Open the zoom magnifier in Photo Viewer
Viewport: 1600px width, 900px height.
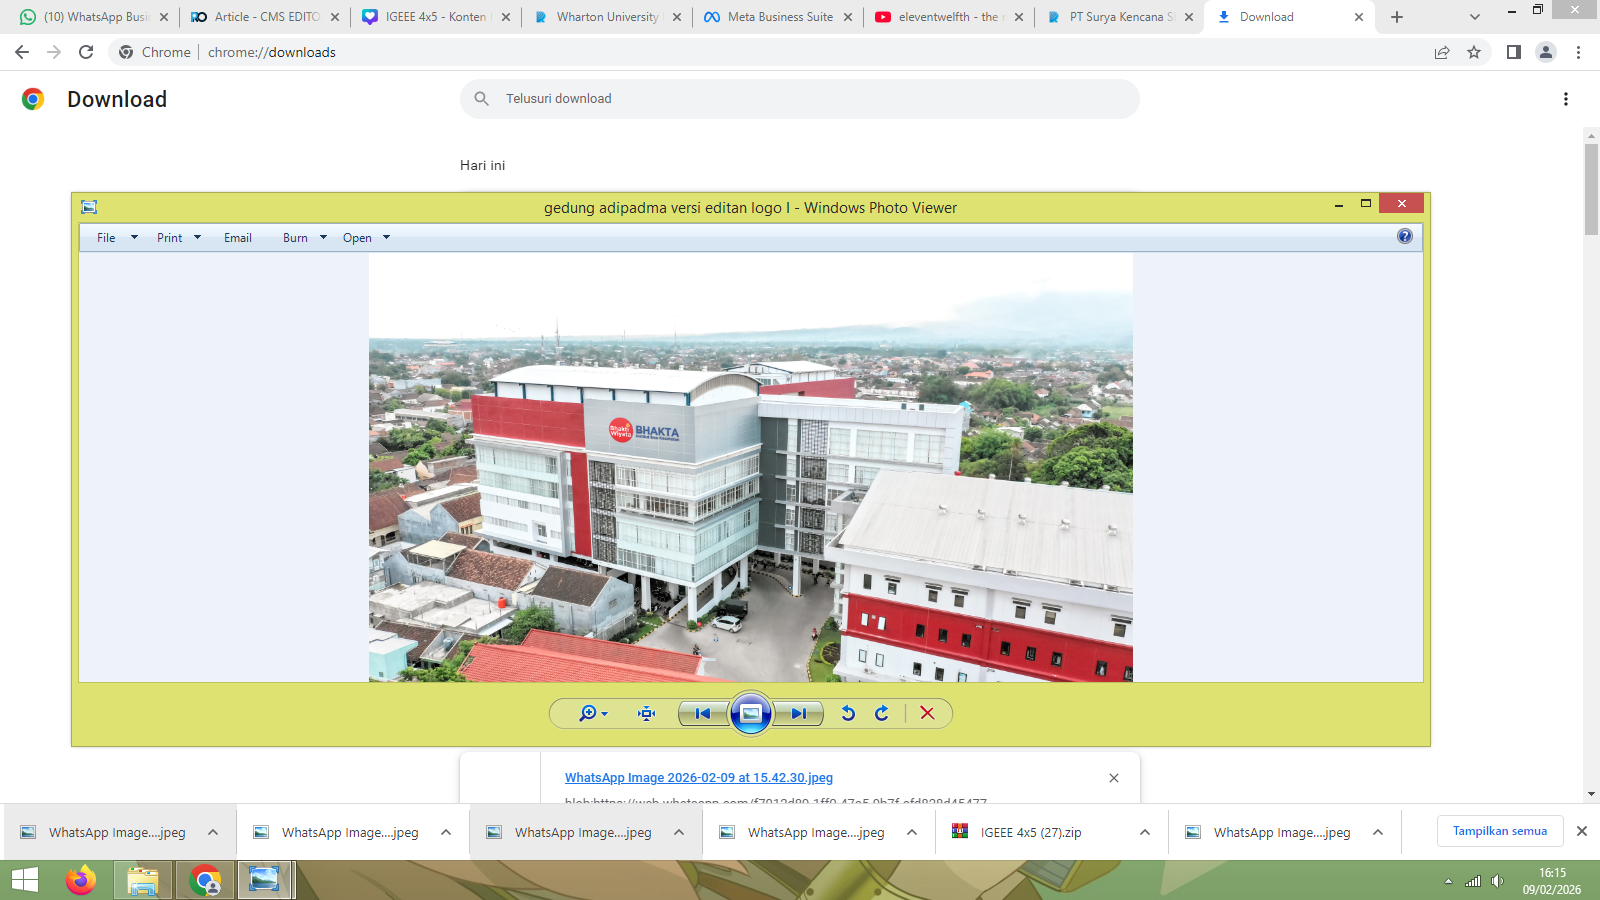coord(593,713)
